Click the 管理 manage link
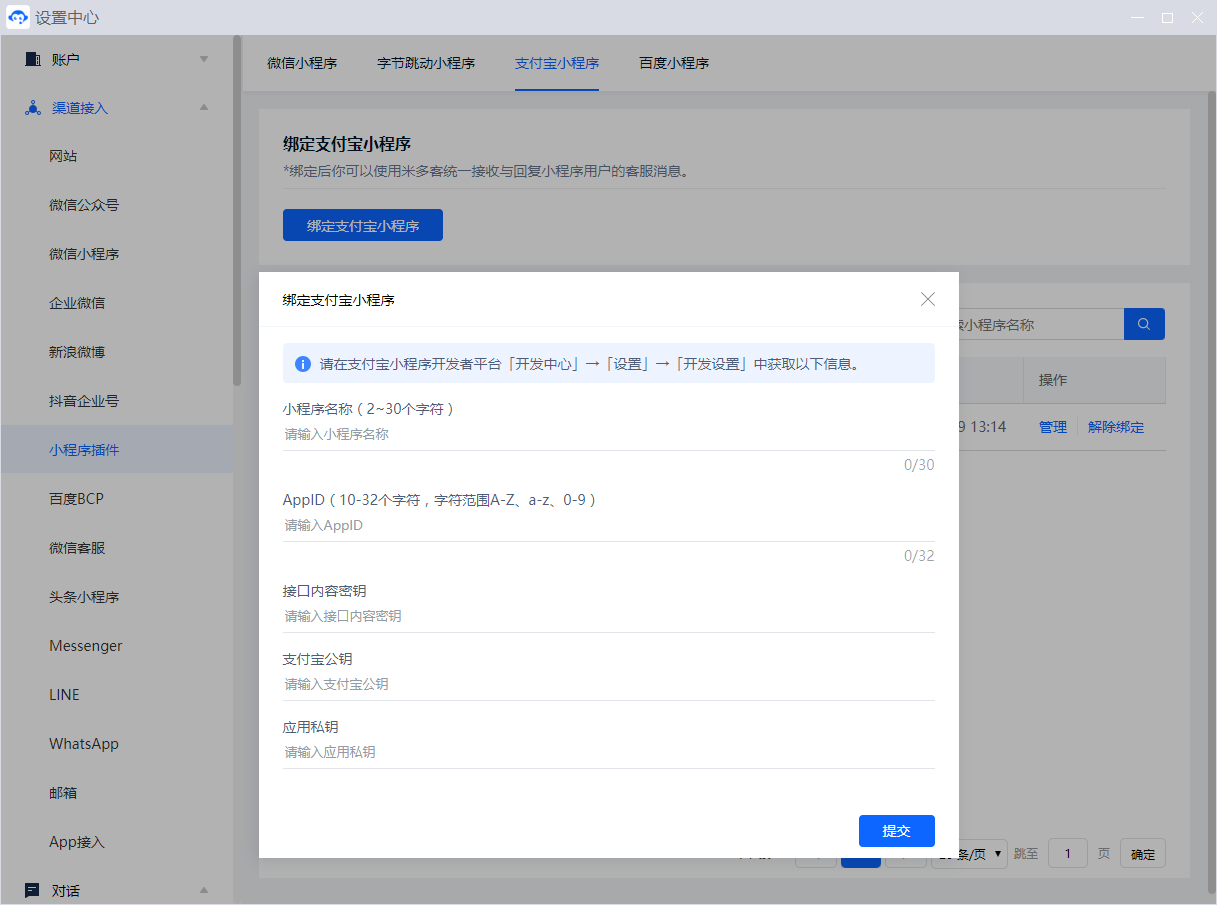1217x905 pixels. (1052, 427)
